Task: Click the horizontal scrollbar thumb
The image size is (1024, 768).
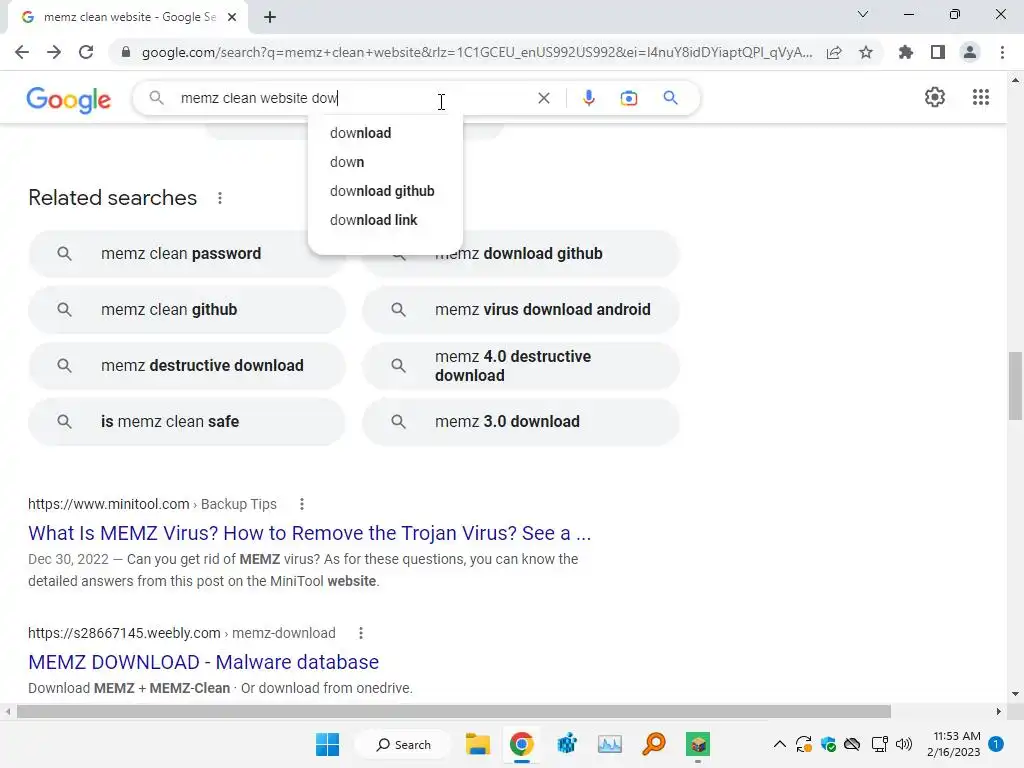Action: tap(454, 711)
